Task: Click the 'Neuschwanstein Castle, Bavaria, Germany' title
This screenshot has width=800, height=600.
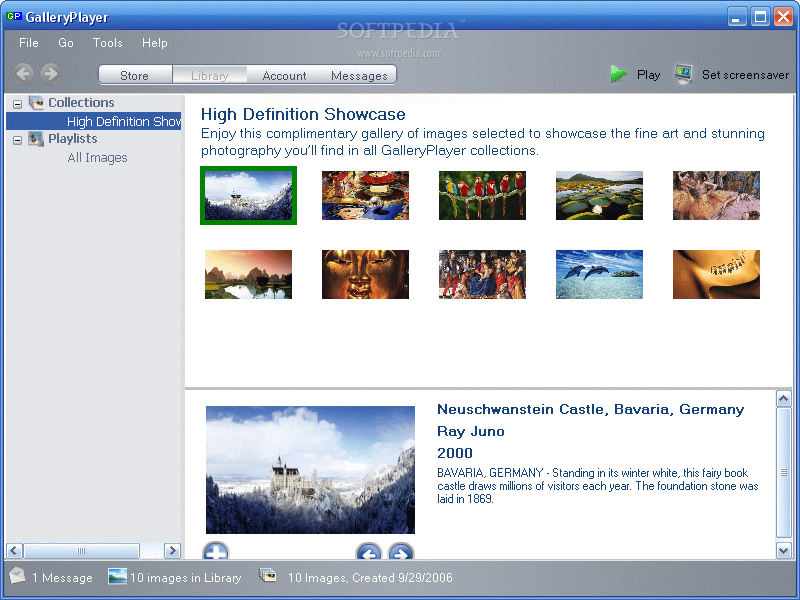Action: pos(590,409)
